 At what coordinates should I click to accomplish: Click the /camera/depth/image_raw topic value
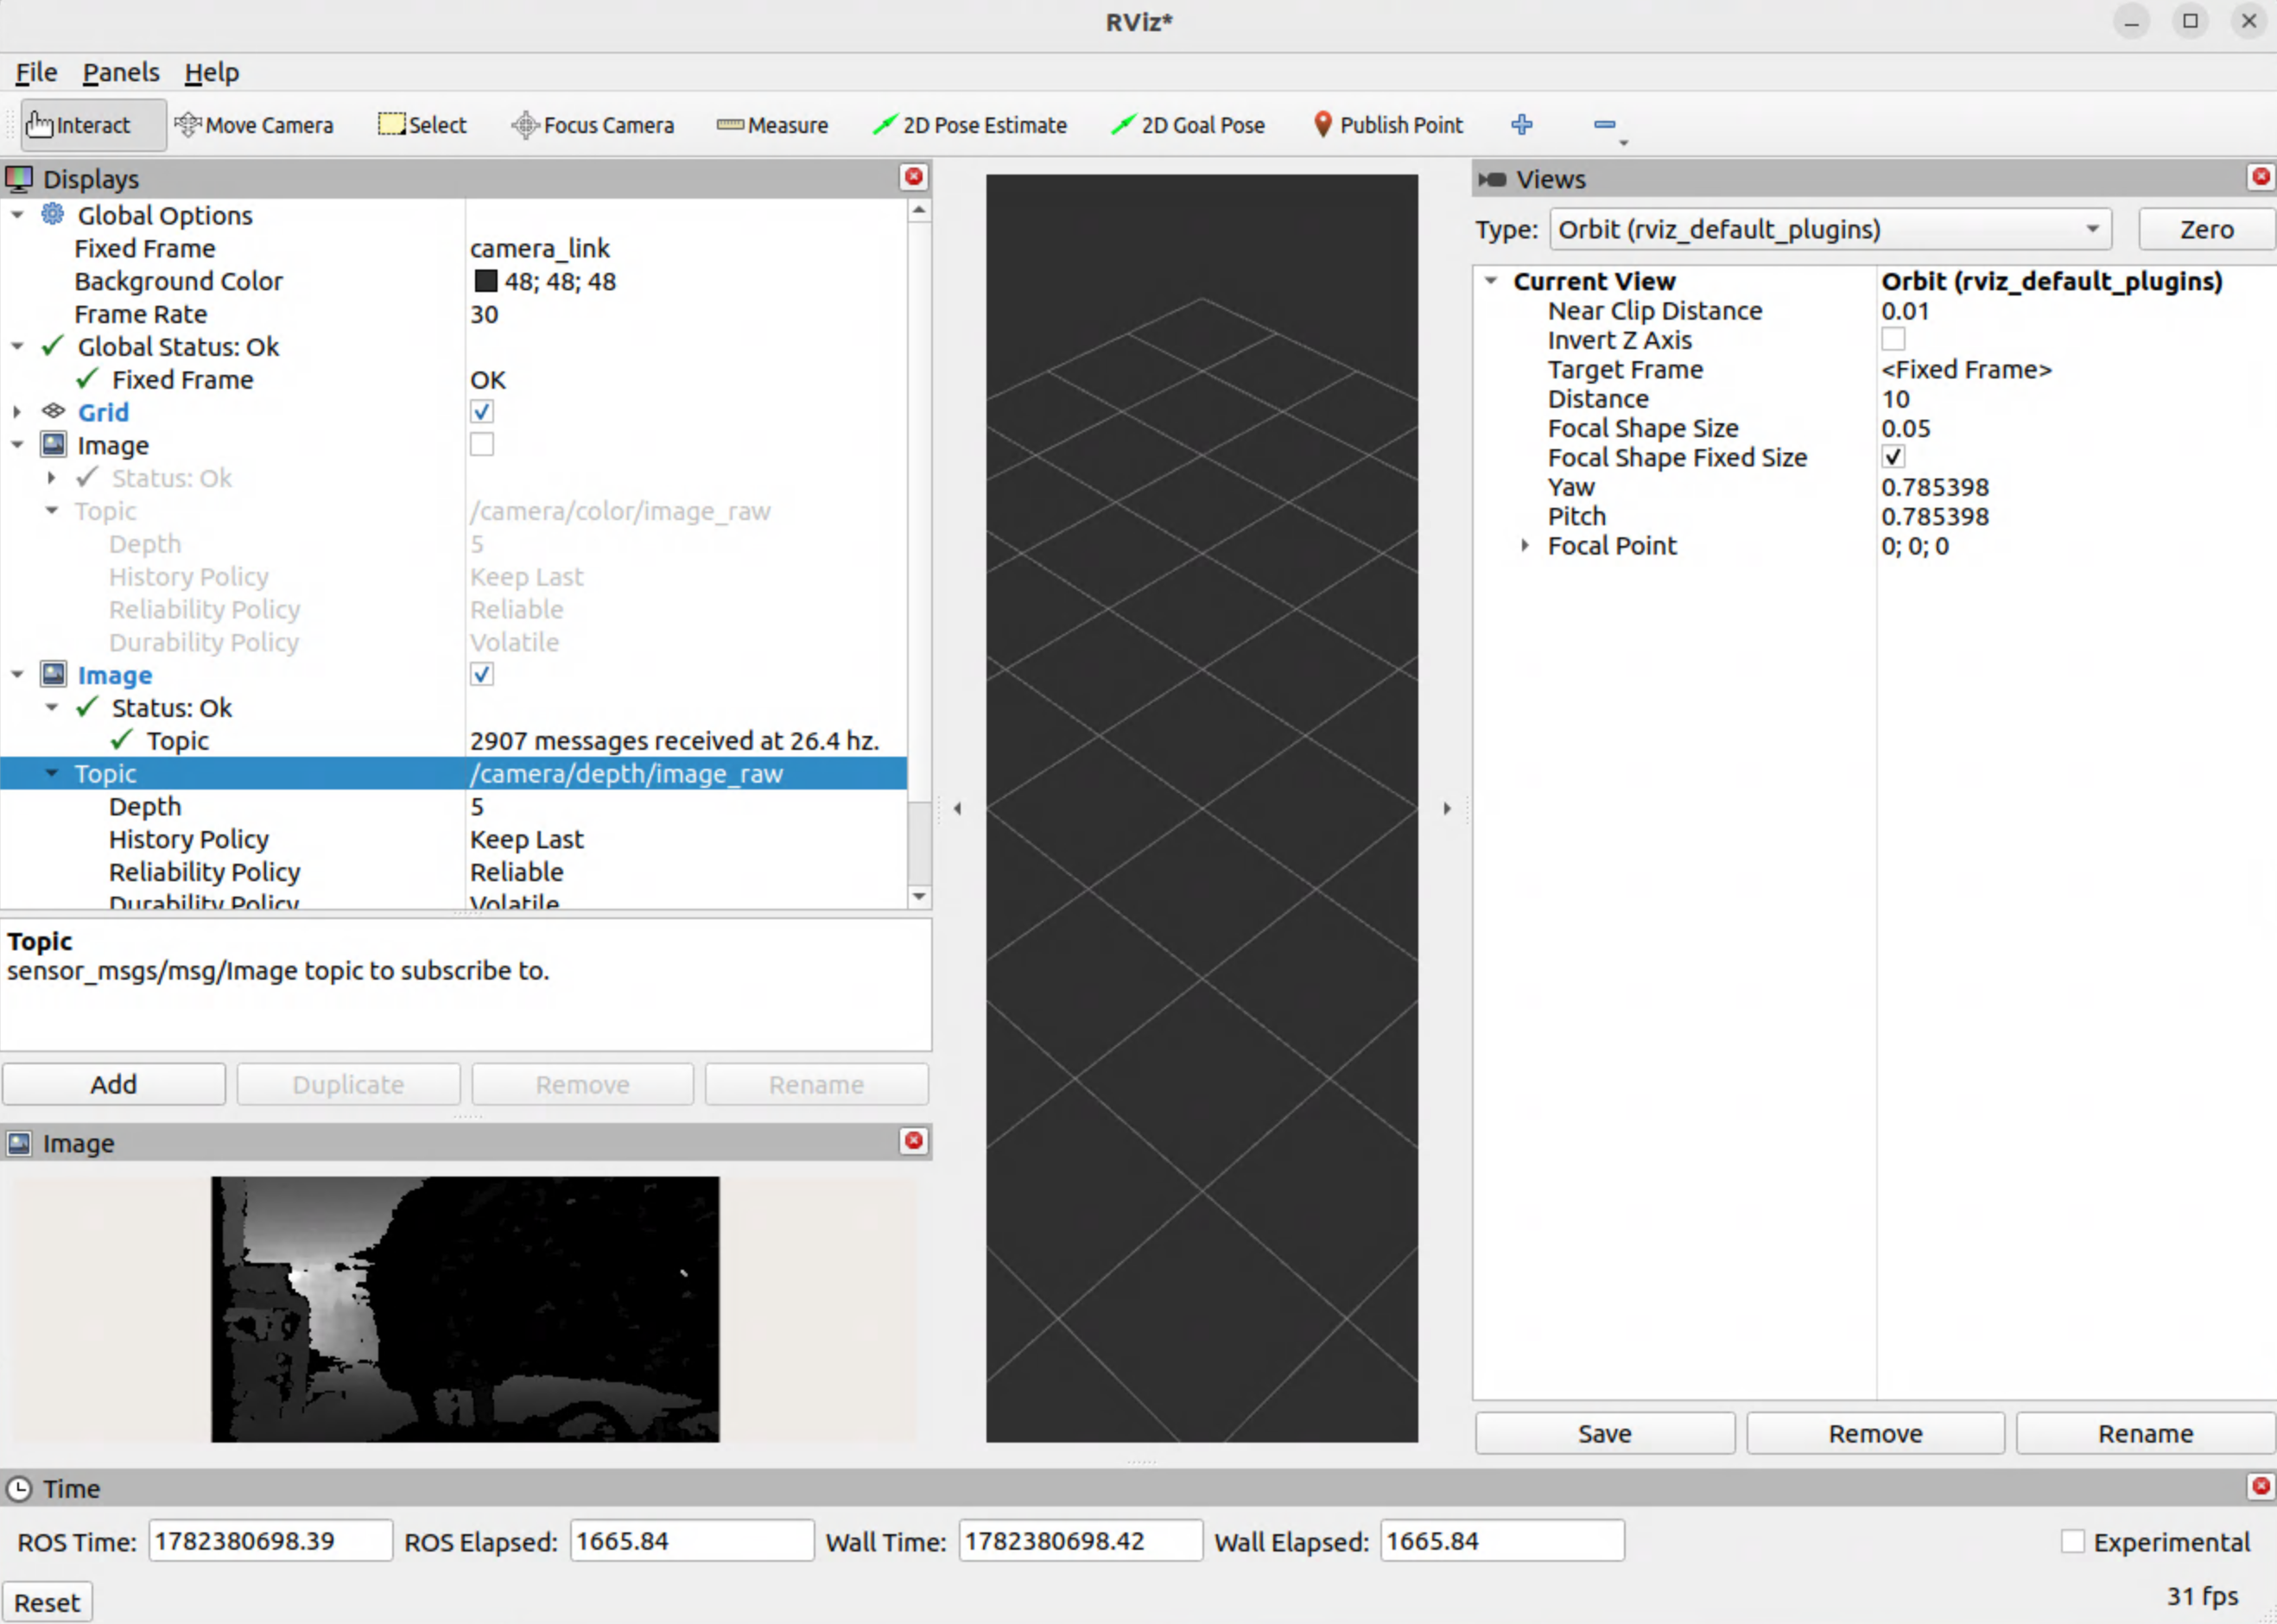click(626, 773)
